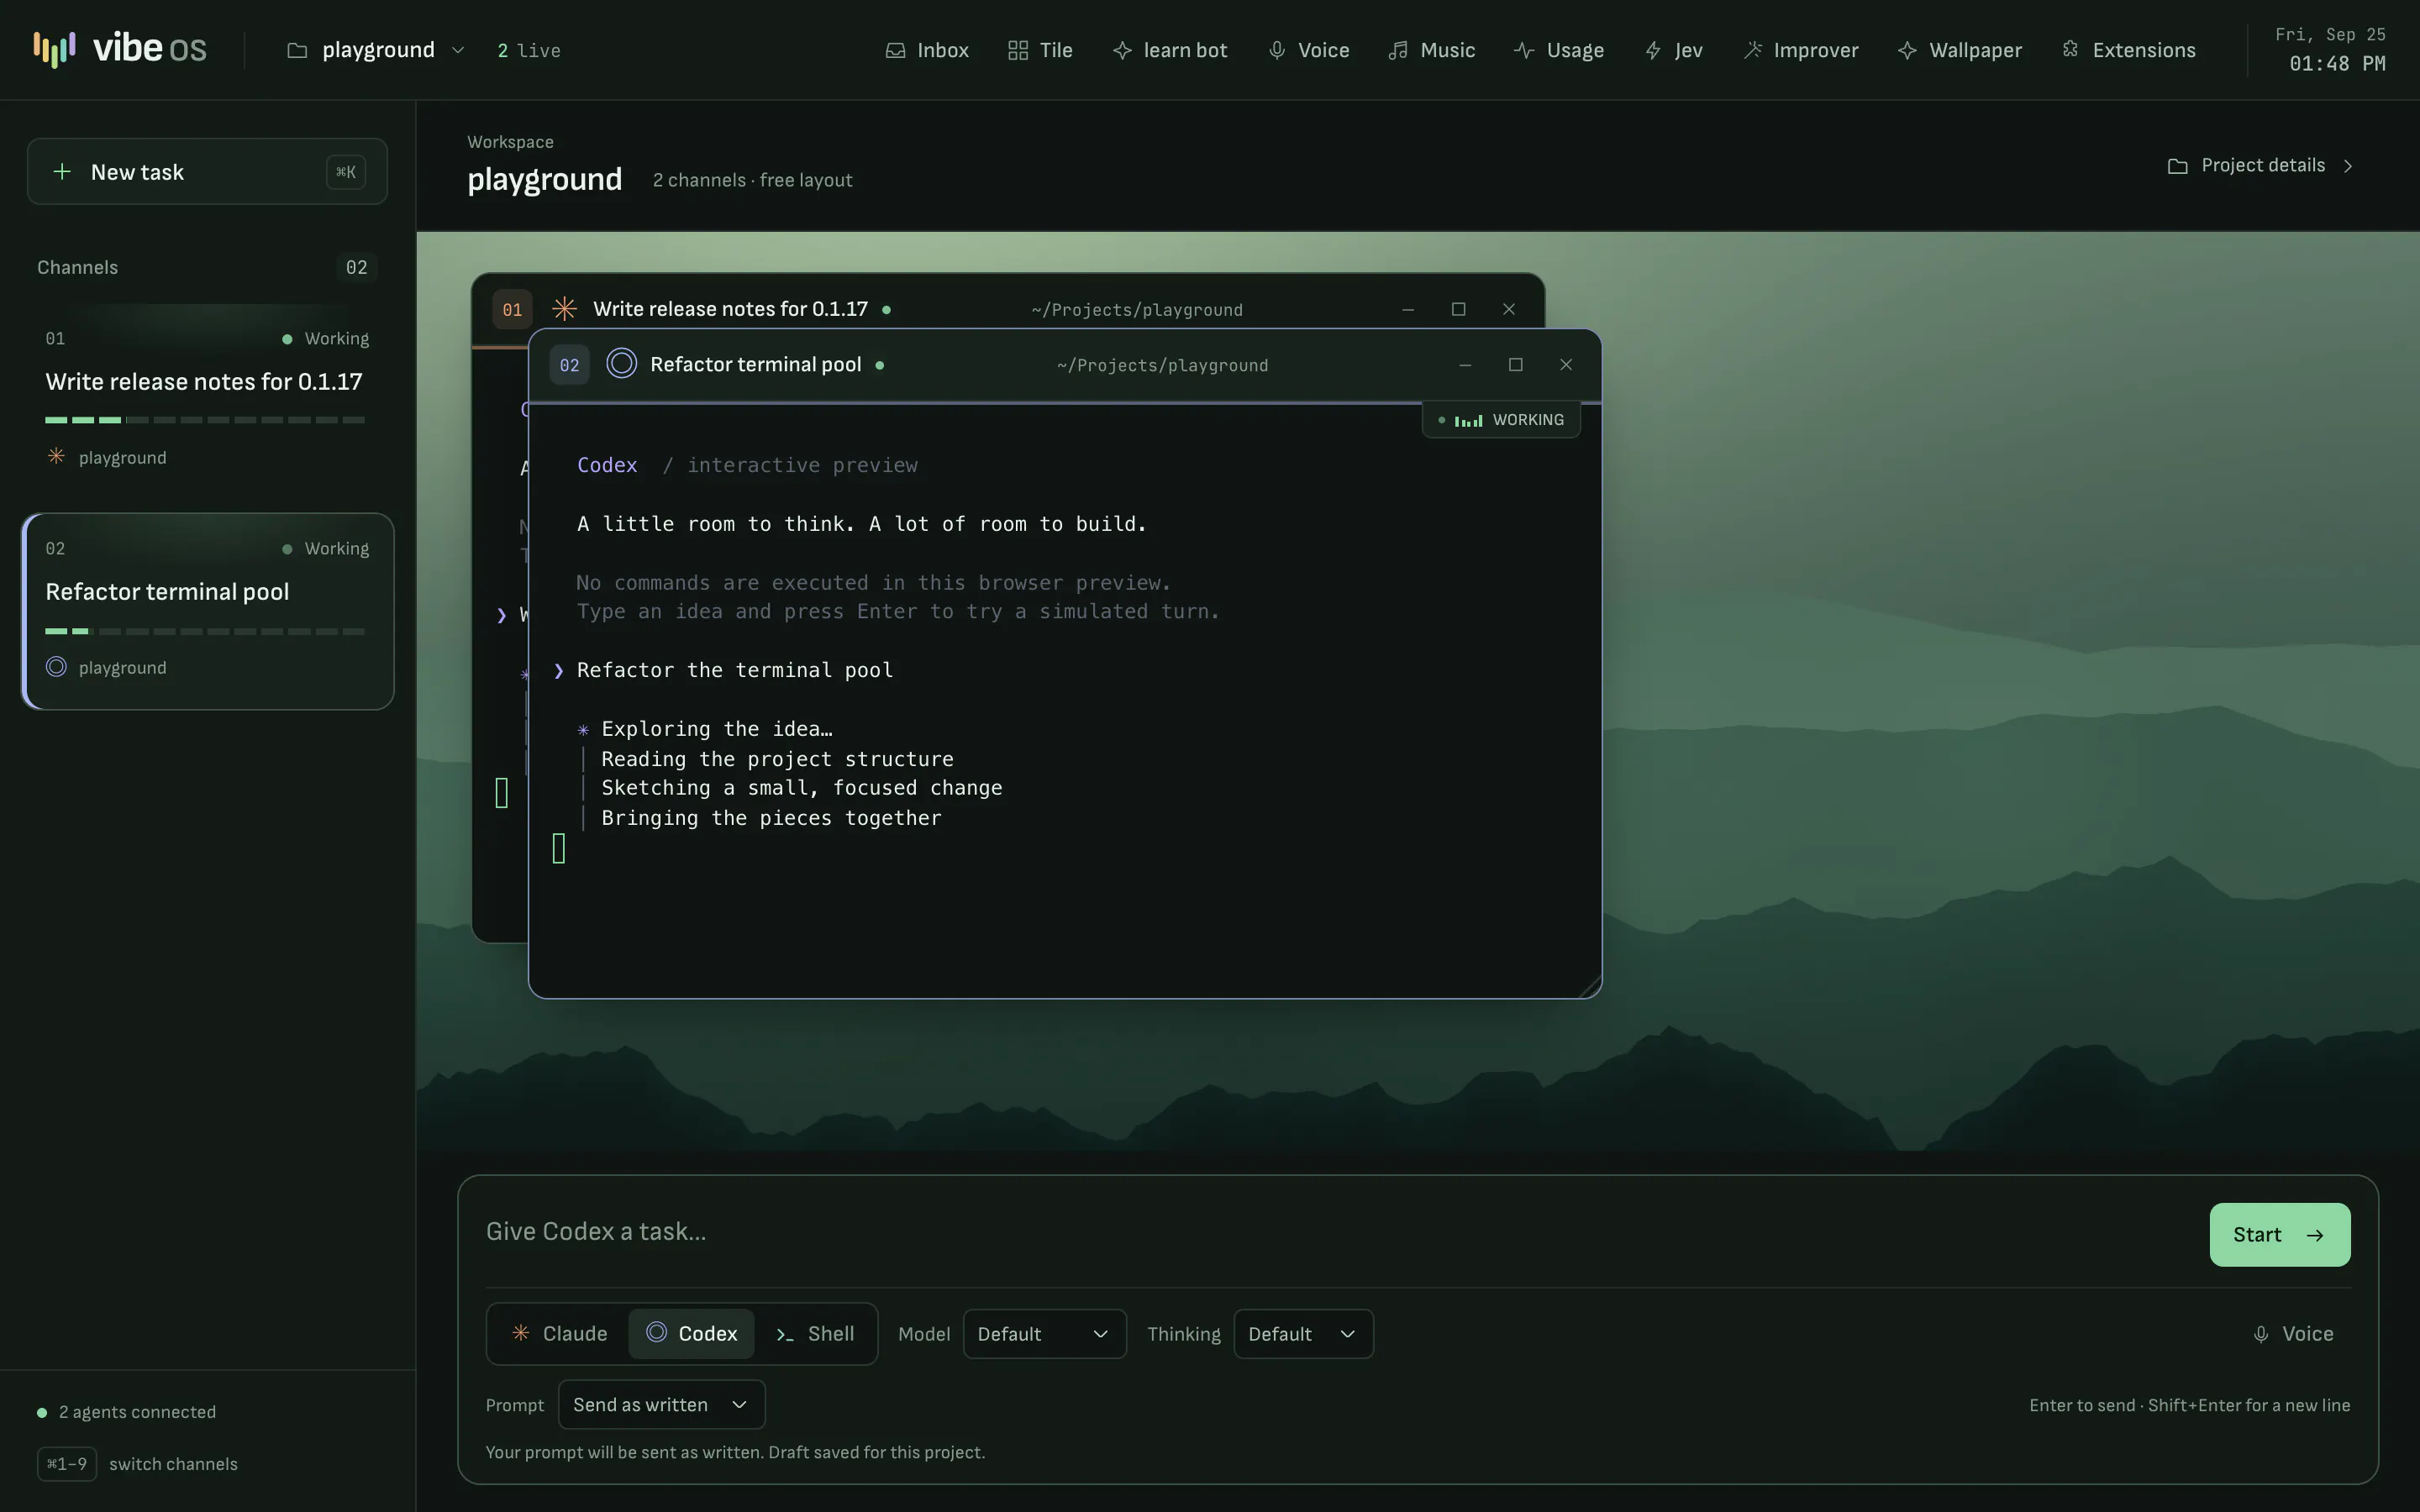Click progress bar on Refactor terminal pool card
The height and width of the screenshot is (1512, 2420).
coord(205,631)
